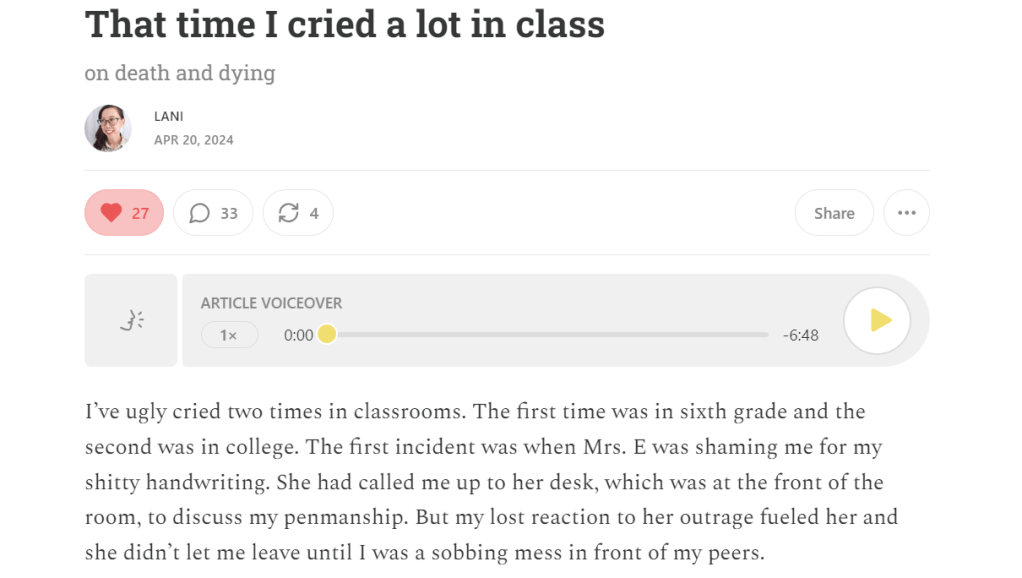
Task: Click the red heart like button
Action: point(111,213)
